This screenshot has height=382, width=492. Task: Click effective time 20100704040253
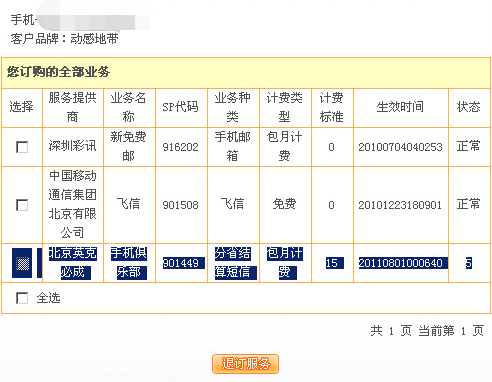tap(400, 147)
